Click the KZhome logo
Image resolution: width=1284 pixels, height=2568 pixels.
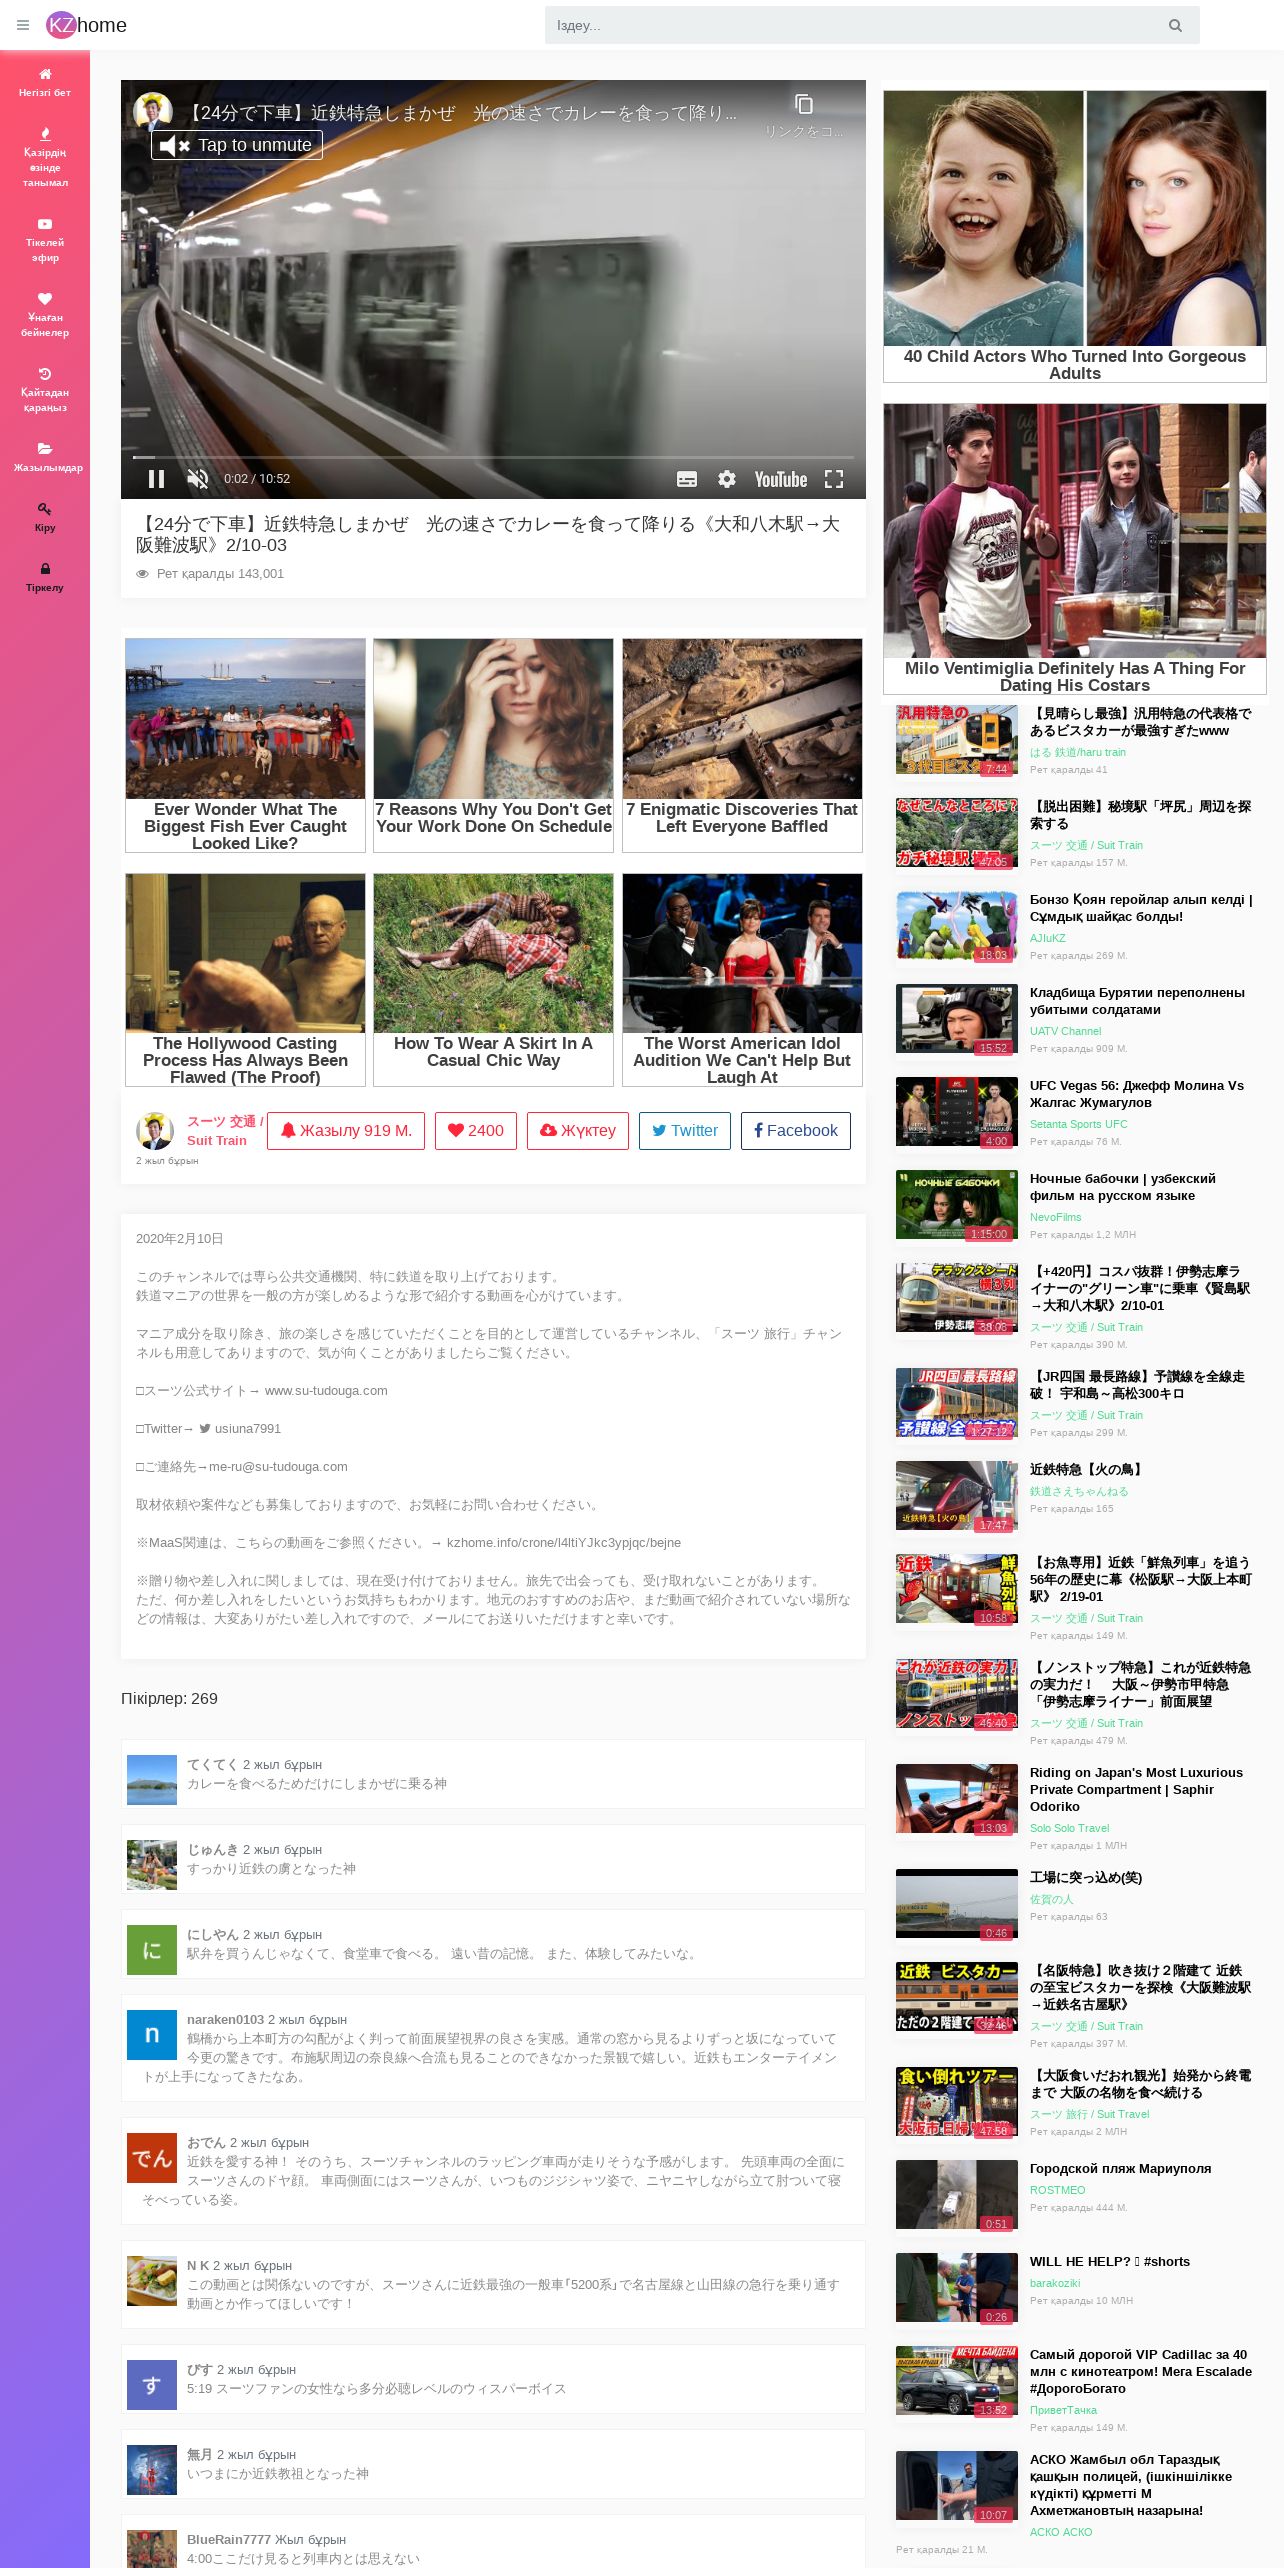tap(87, 25)
